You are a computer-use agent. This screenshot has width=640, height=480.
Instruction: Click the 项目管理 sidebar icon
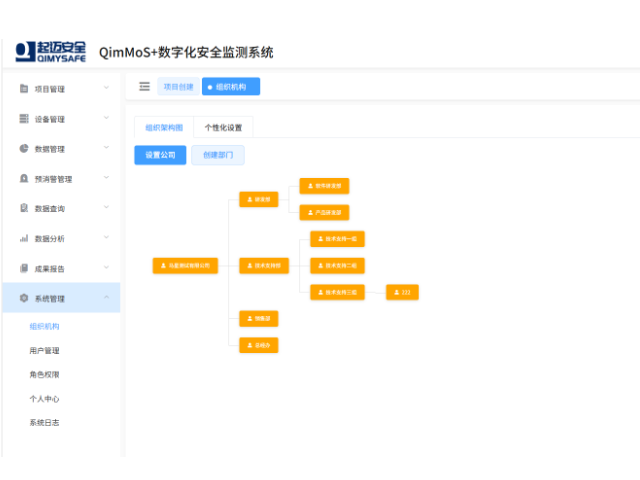tap(24, 89)
